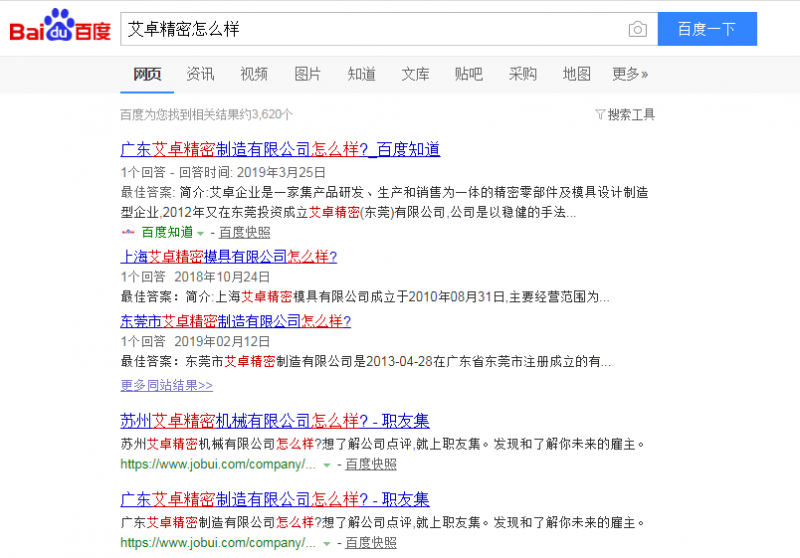The width and height of the screenshot is (800, 558).
Task: Click the Baidu logo
Action: point(60,26)
